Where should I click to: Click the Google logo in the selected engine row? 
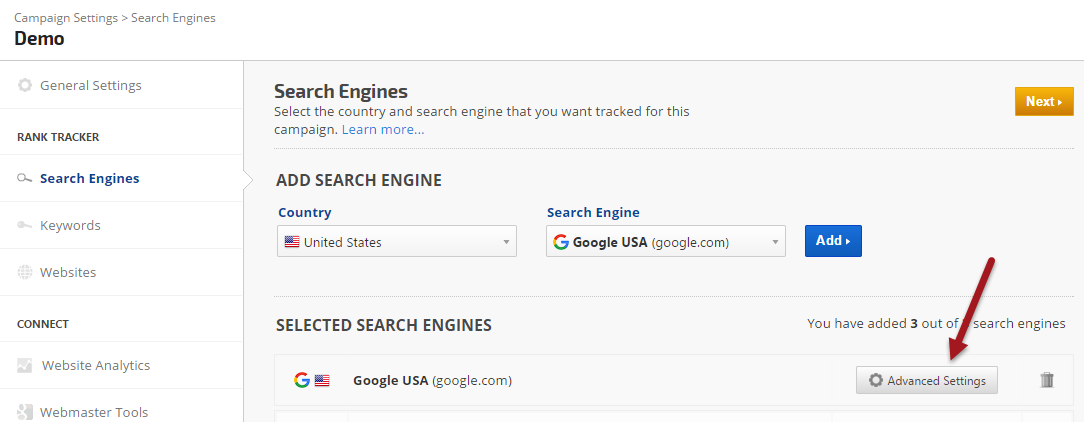301,380
